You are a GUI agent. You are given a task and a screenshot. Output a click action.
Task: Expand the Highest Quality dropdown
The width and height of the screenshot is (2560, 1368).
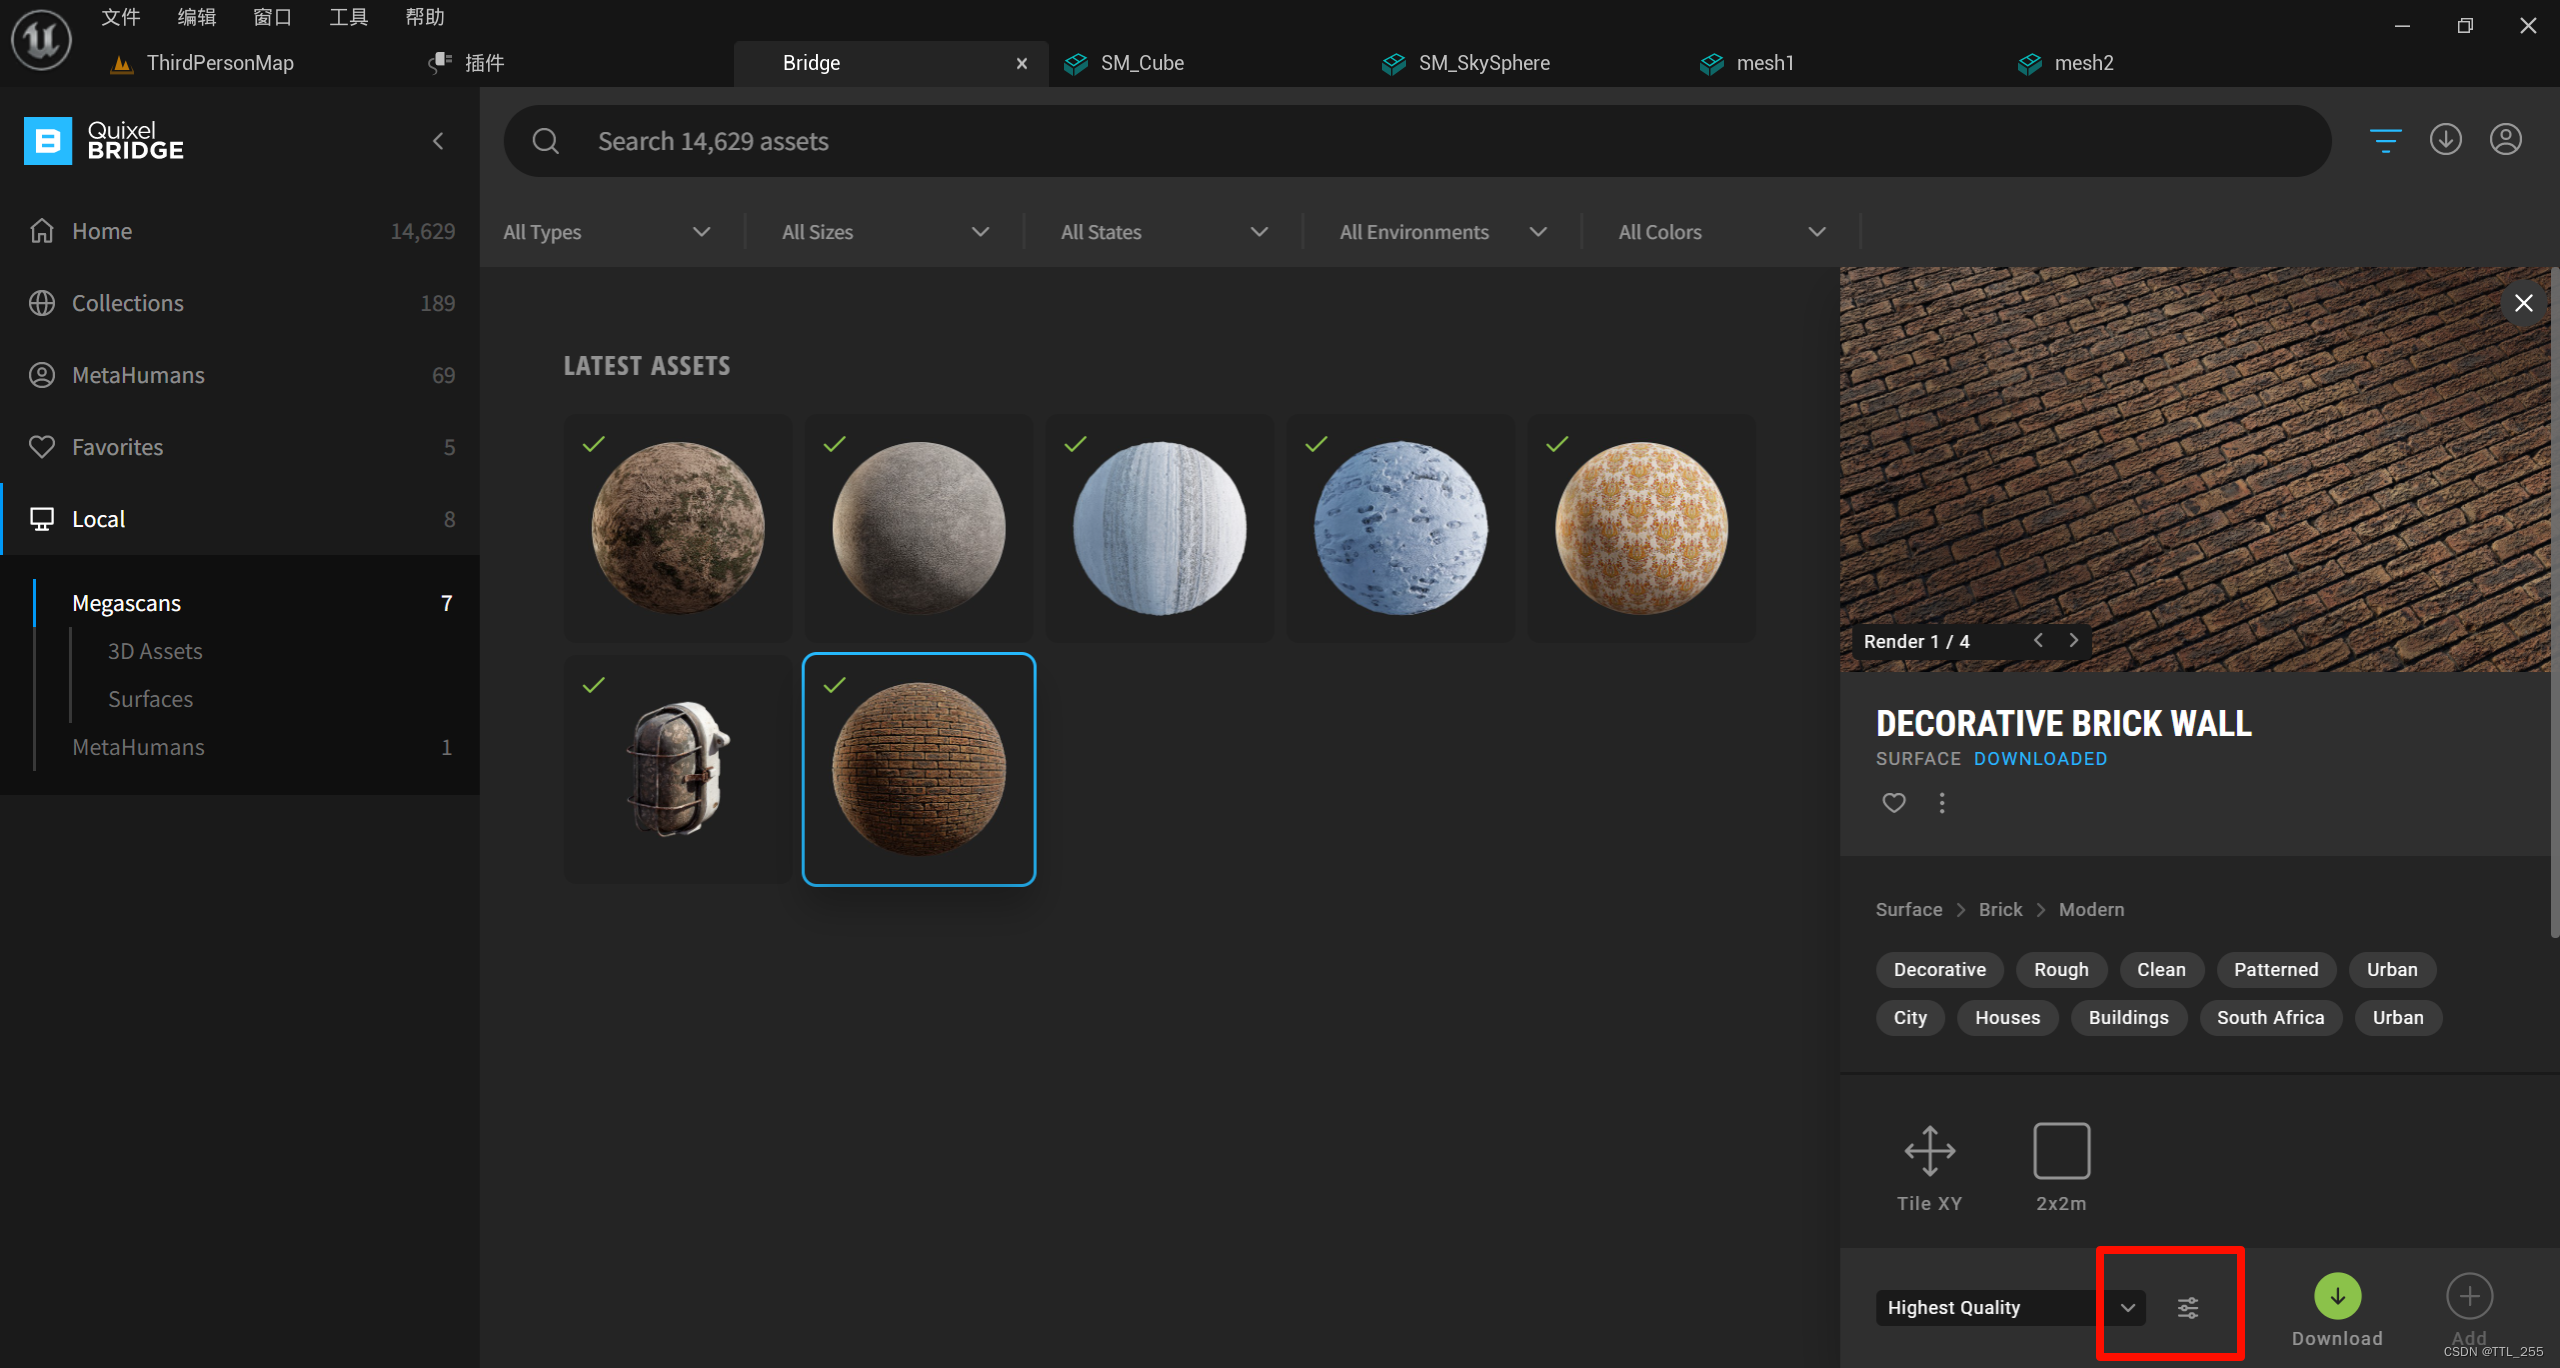click(2127, 1307)
